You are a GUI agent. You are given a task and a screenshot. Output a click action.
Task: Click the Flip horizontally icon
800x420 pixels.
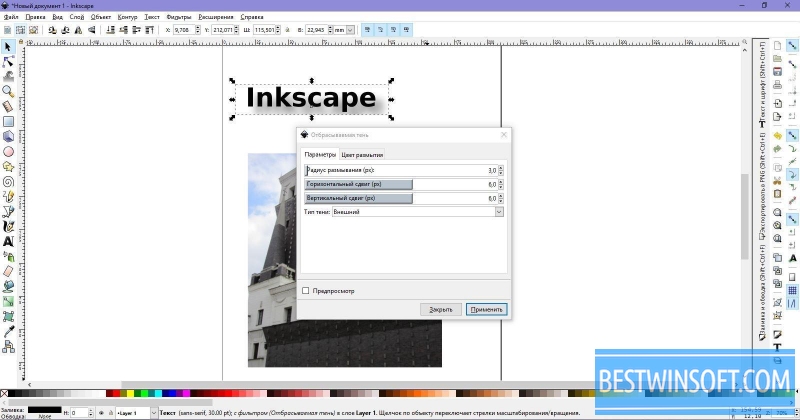point(79,30)
